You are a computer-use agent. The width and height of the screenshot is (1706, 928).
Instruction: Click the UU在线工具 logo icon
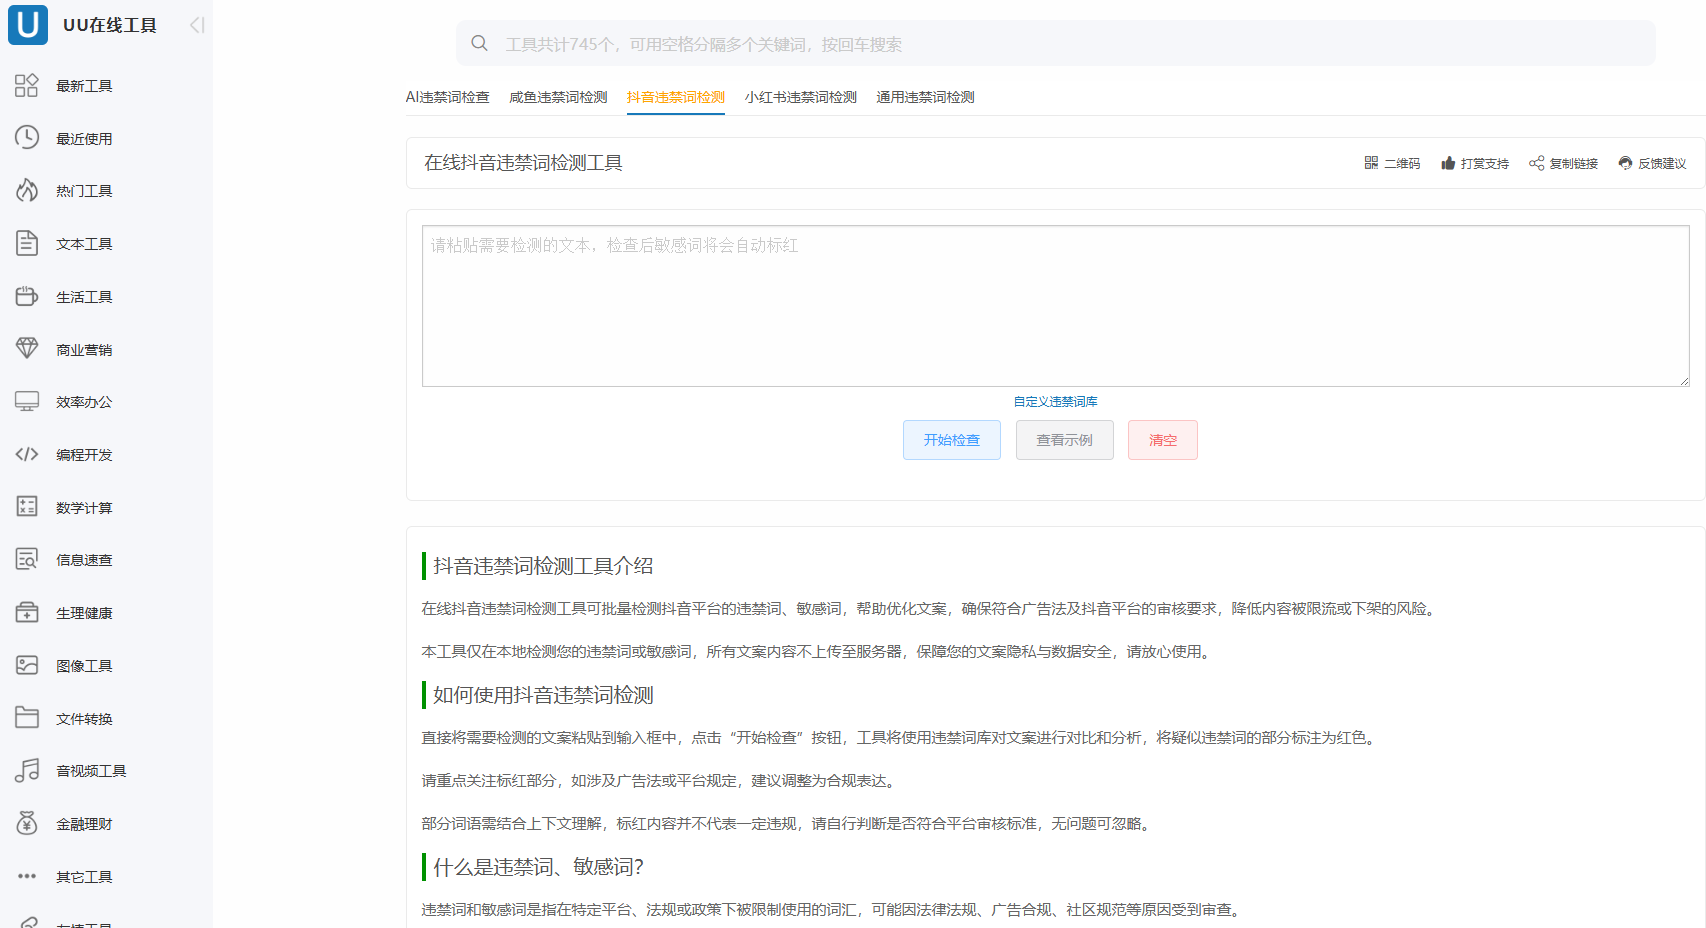pos(28,24)
